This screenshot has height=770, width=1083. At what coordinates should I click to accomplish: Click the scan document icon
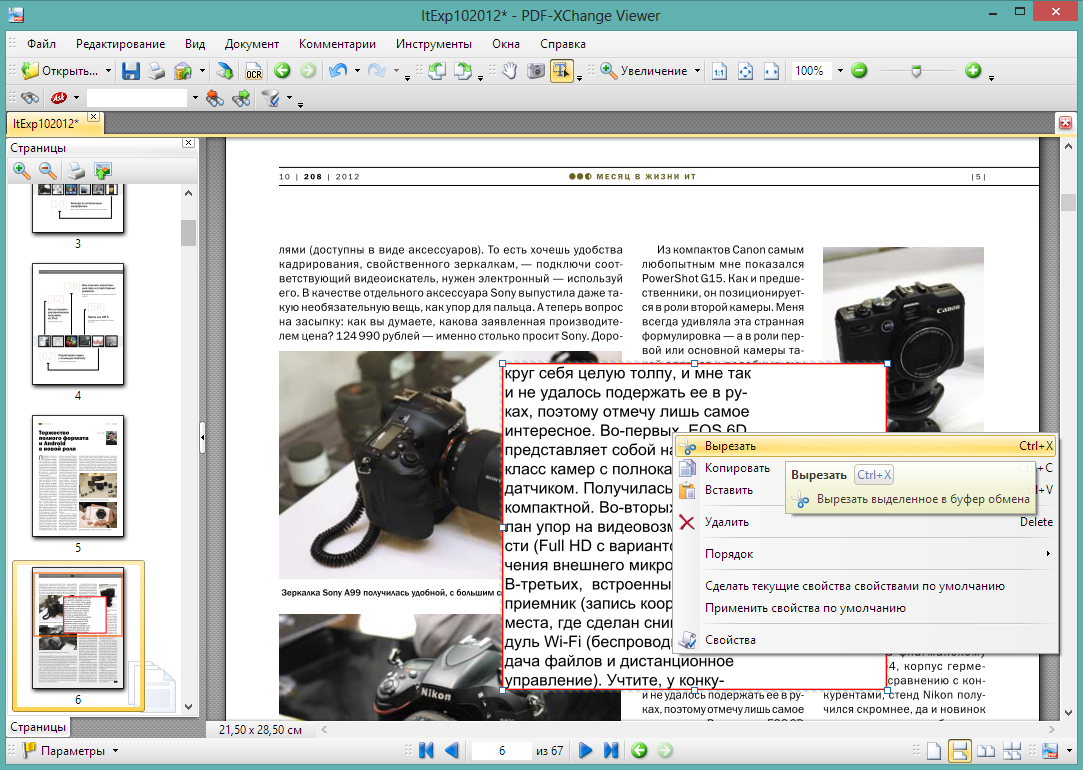coord(224,70)
